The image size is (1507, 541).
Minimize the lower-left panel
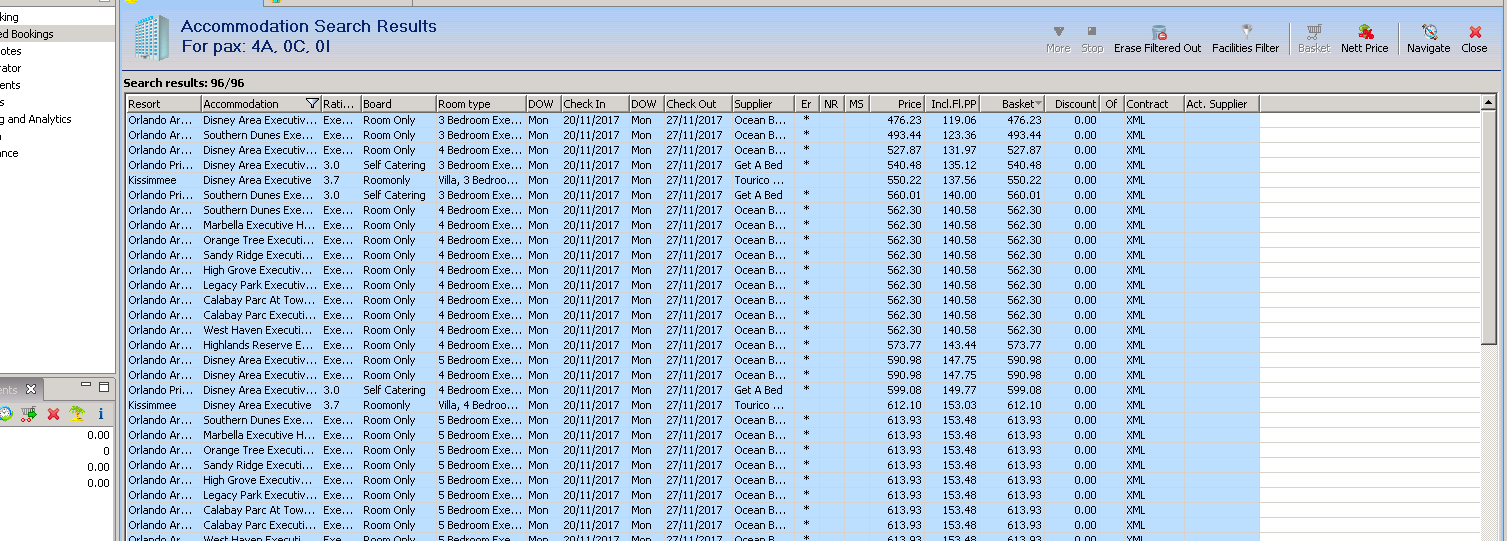tap(87, 386)
